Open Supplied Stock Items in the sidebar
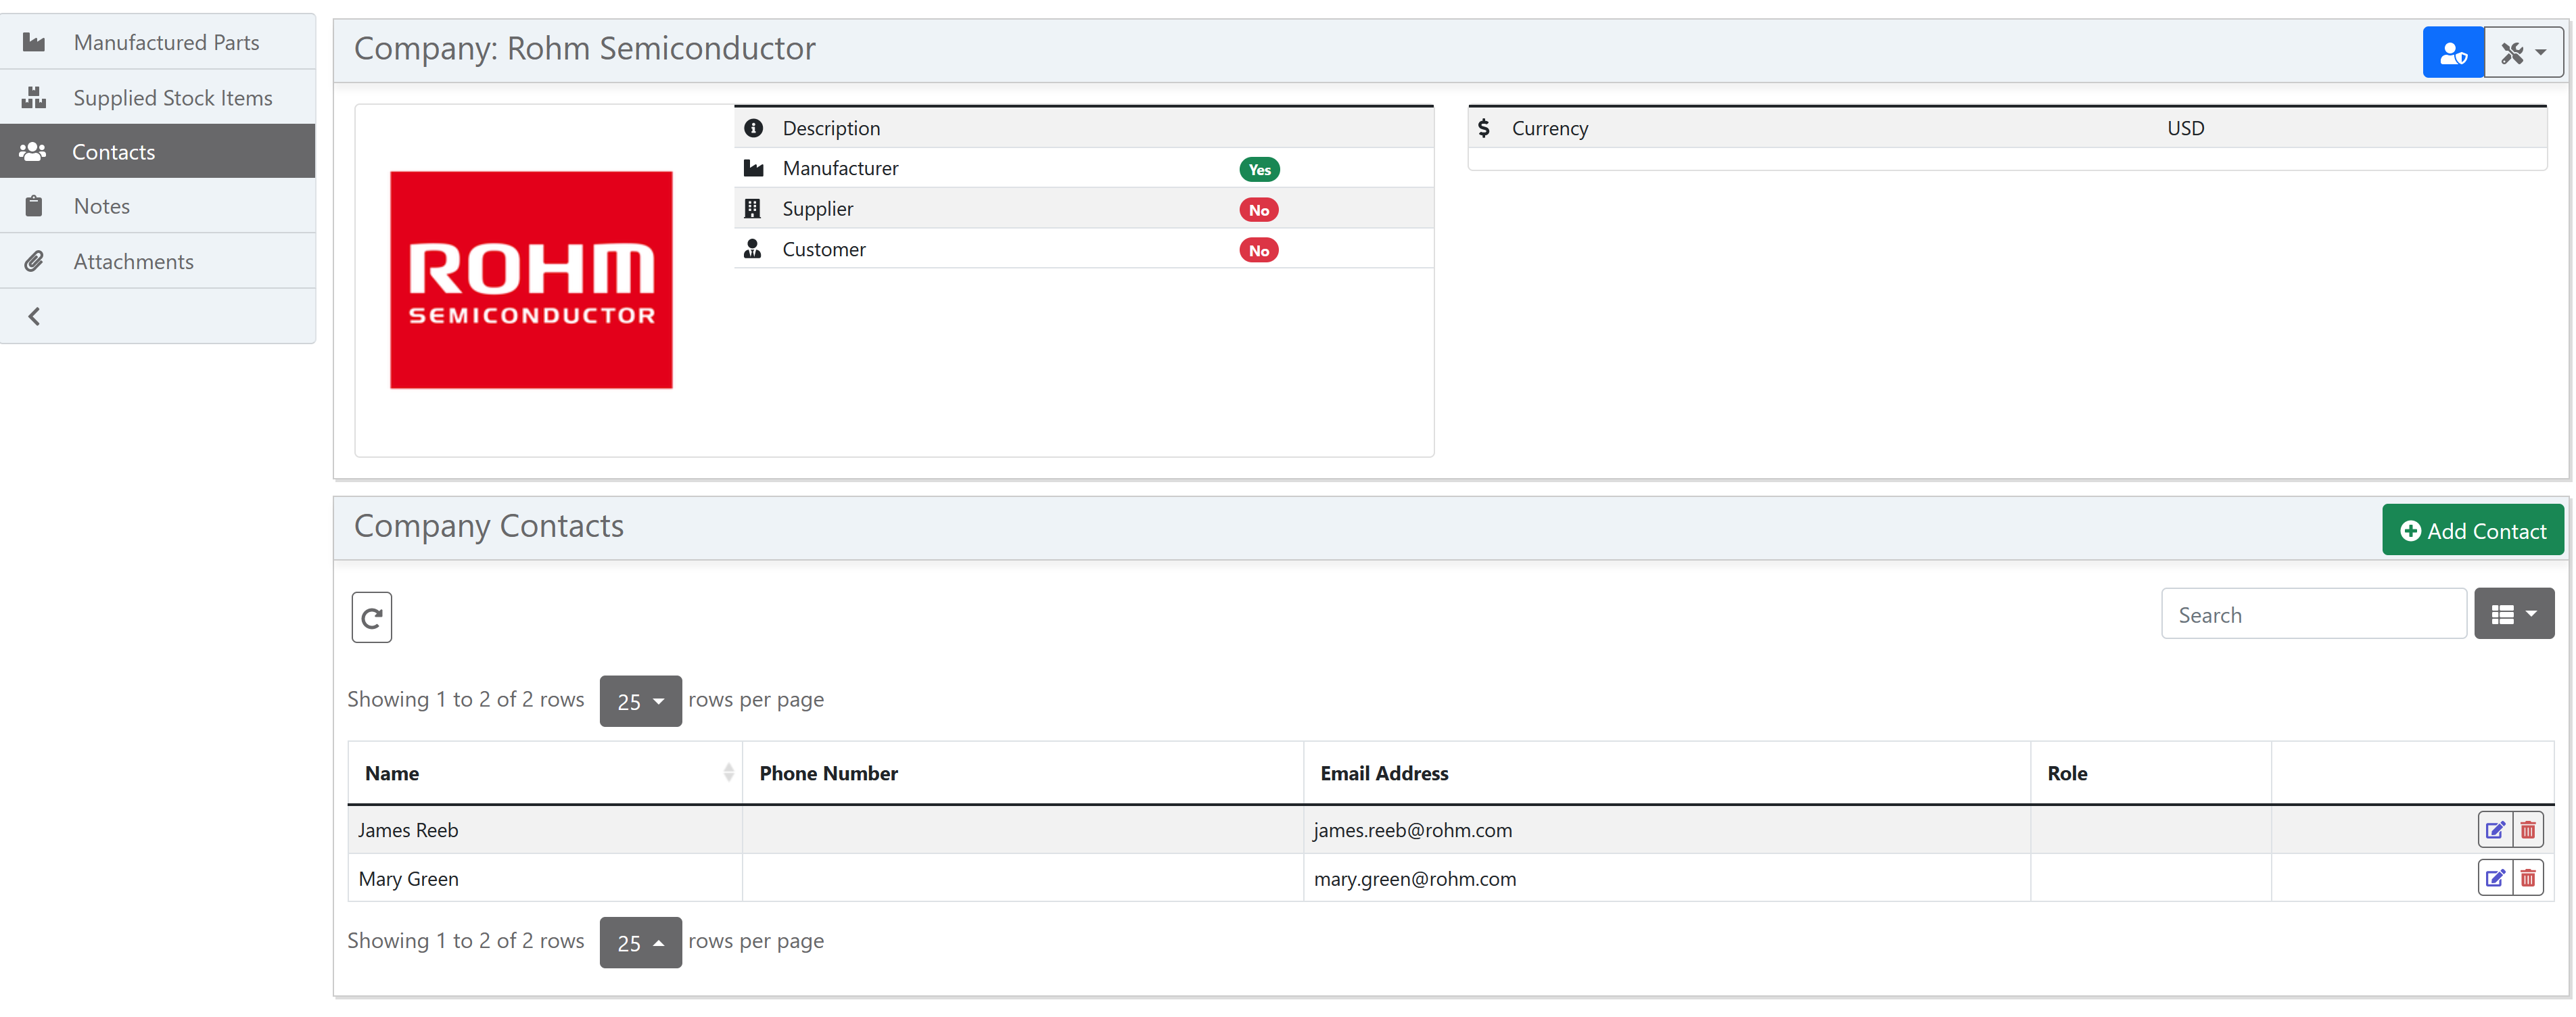The width and height of the screenshot is (2576, 1017). [x=158, y=97]
